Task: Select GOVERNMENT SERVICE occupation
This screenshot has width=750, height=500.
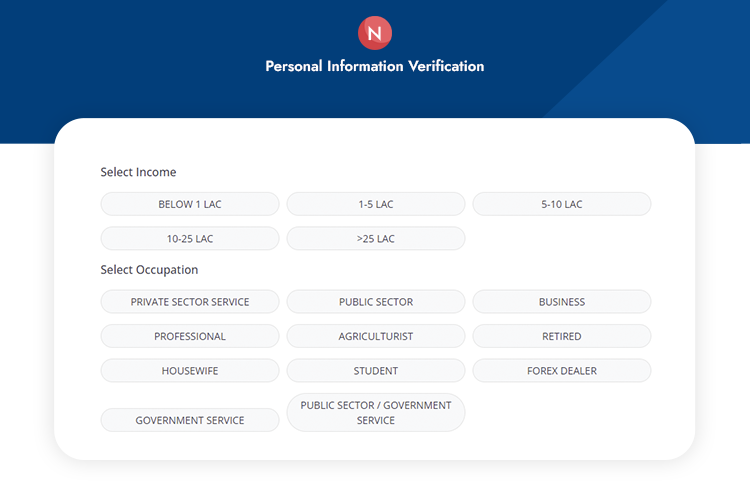Action: pos(190,420)
